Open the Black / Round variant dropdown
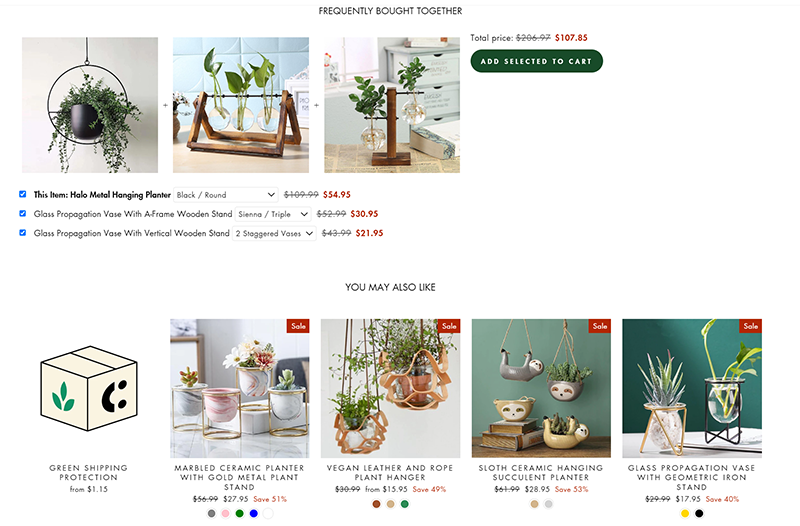This screenshot has width=800, height=526. tap(226, 195)
